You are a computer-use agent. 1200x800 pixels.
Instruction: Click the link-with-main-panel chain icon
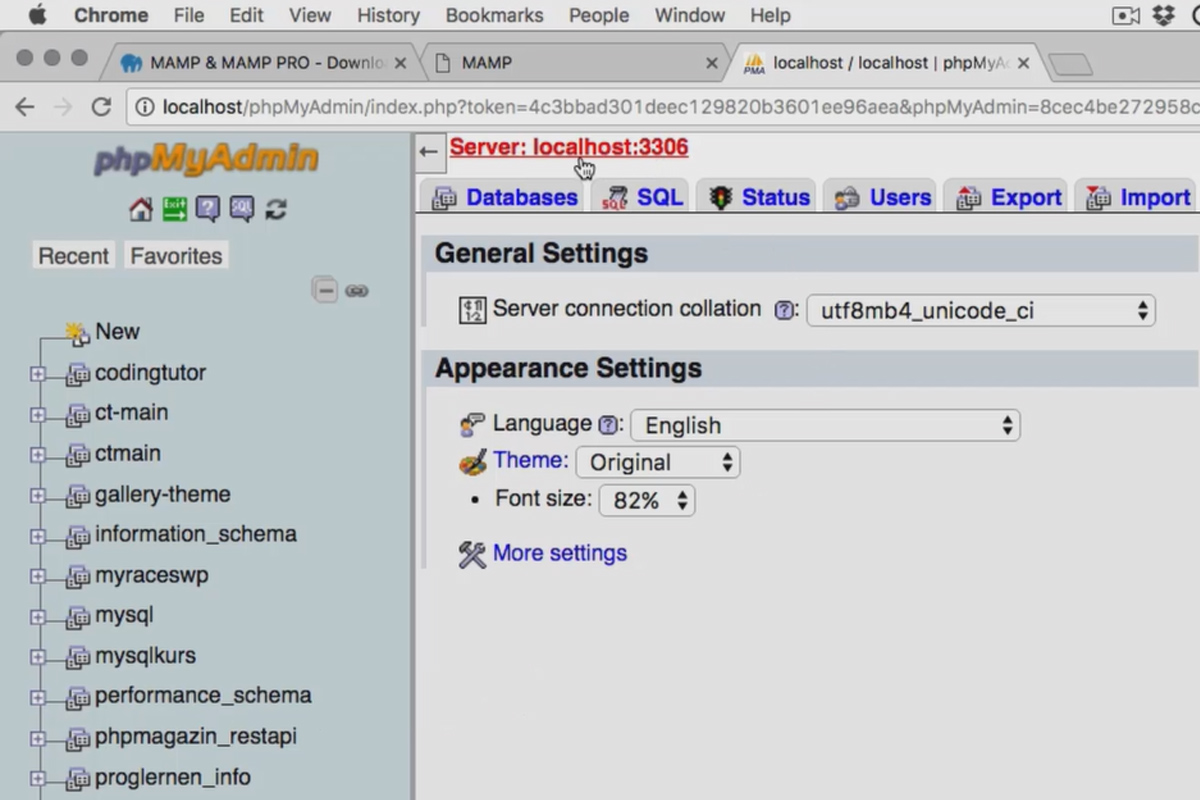pyautogui.click(x=357, y=291)
